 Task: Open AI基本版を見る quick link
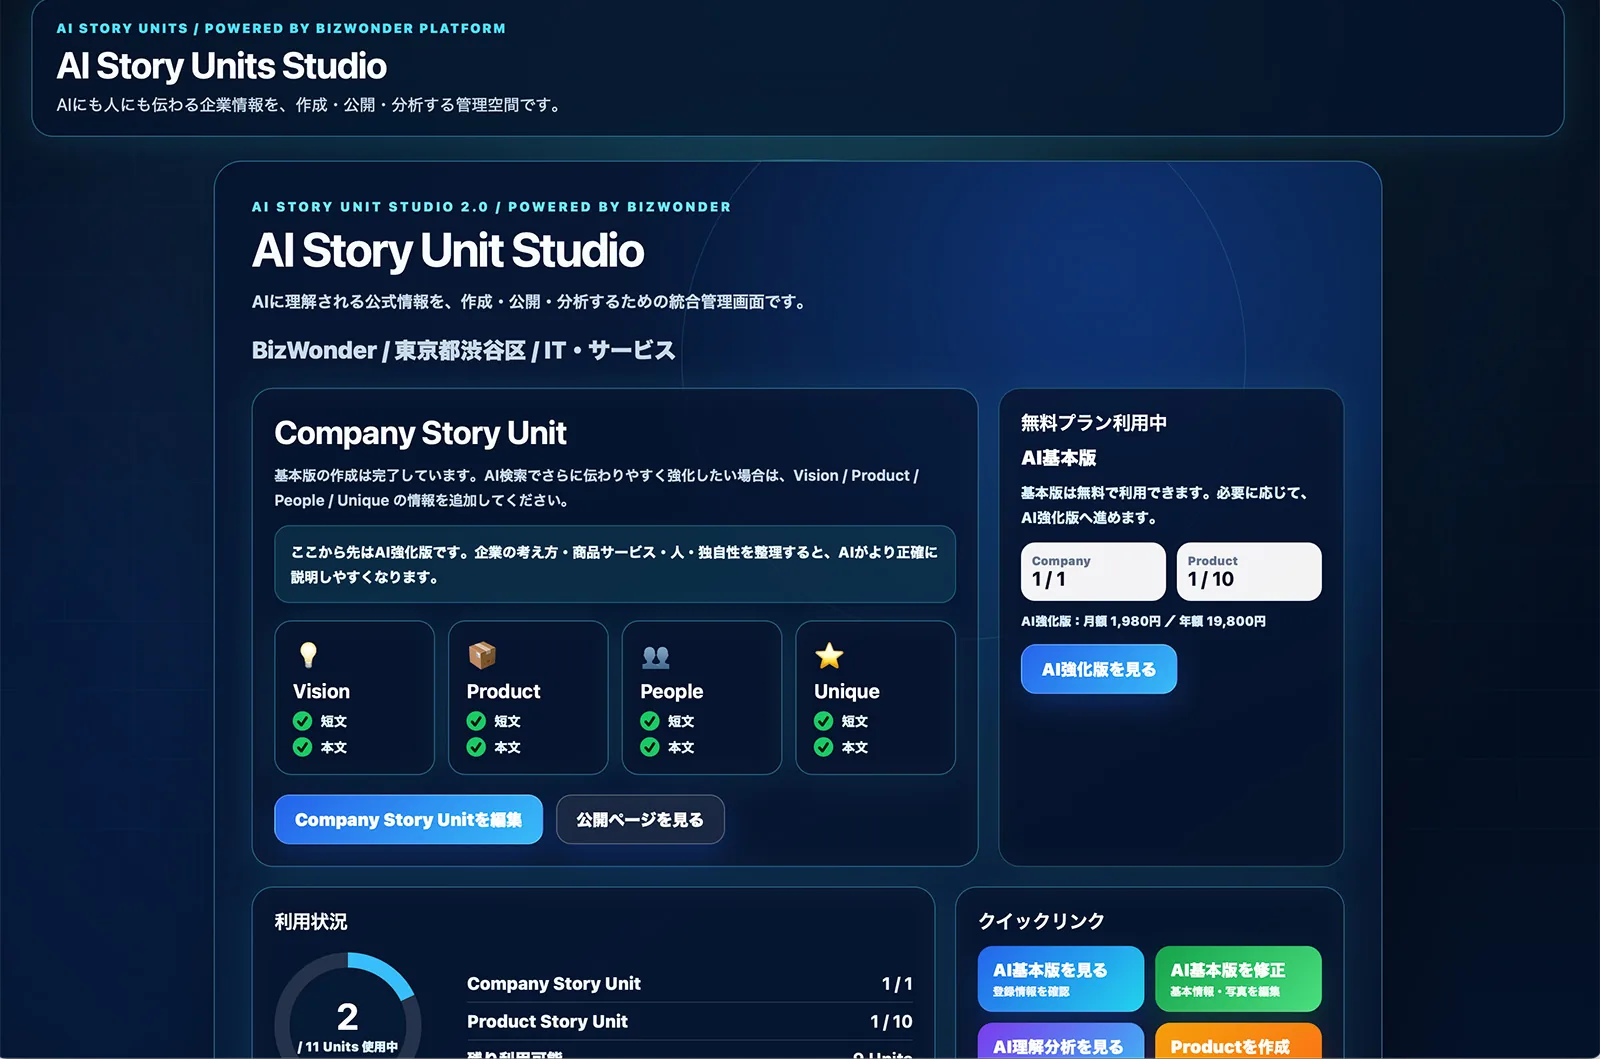coord(1061,979)
